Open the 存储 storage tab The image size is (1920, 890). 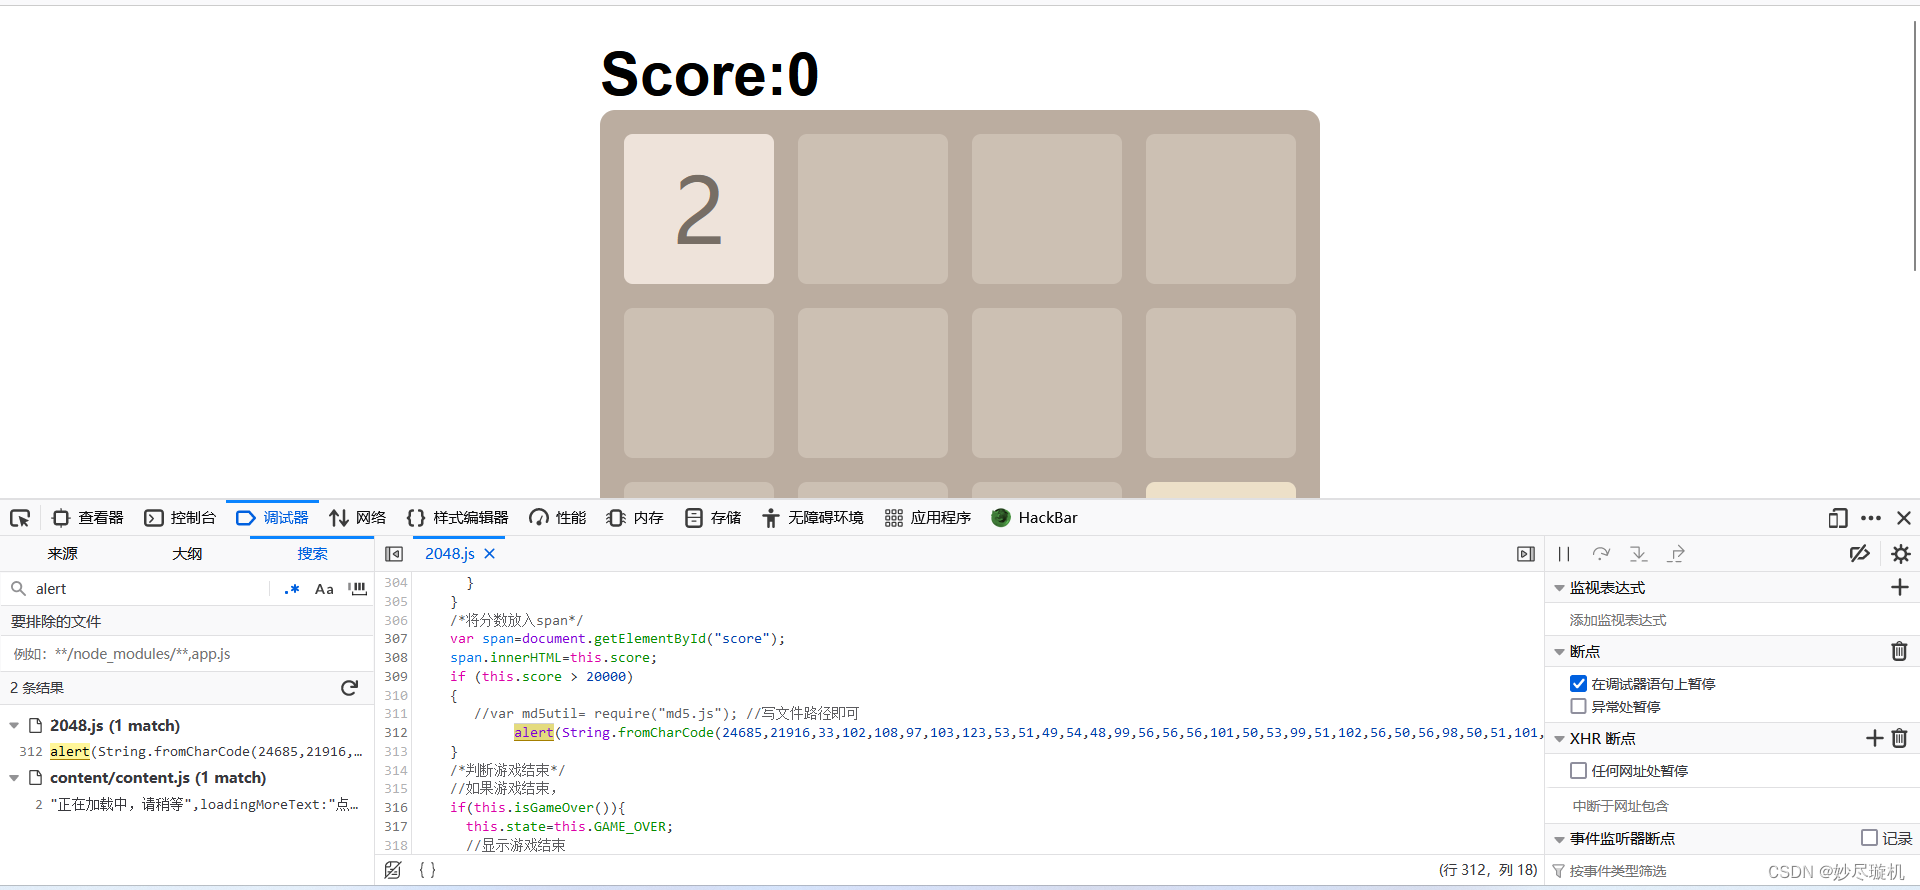point(713,518)
